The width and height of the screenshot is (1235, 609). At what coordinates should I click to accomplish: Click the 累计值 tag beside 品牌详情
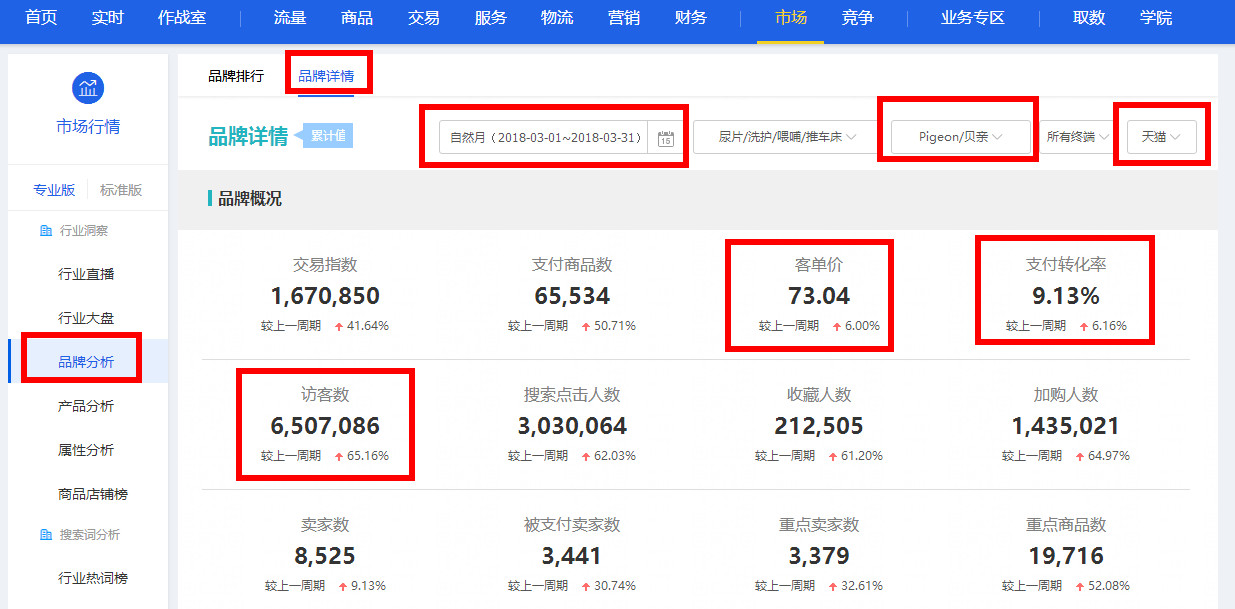pos(329,136)
